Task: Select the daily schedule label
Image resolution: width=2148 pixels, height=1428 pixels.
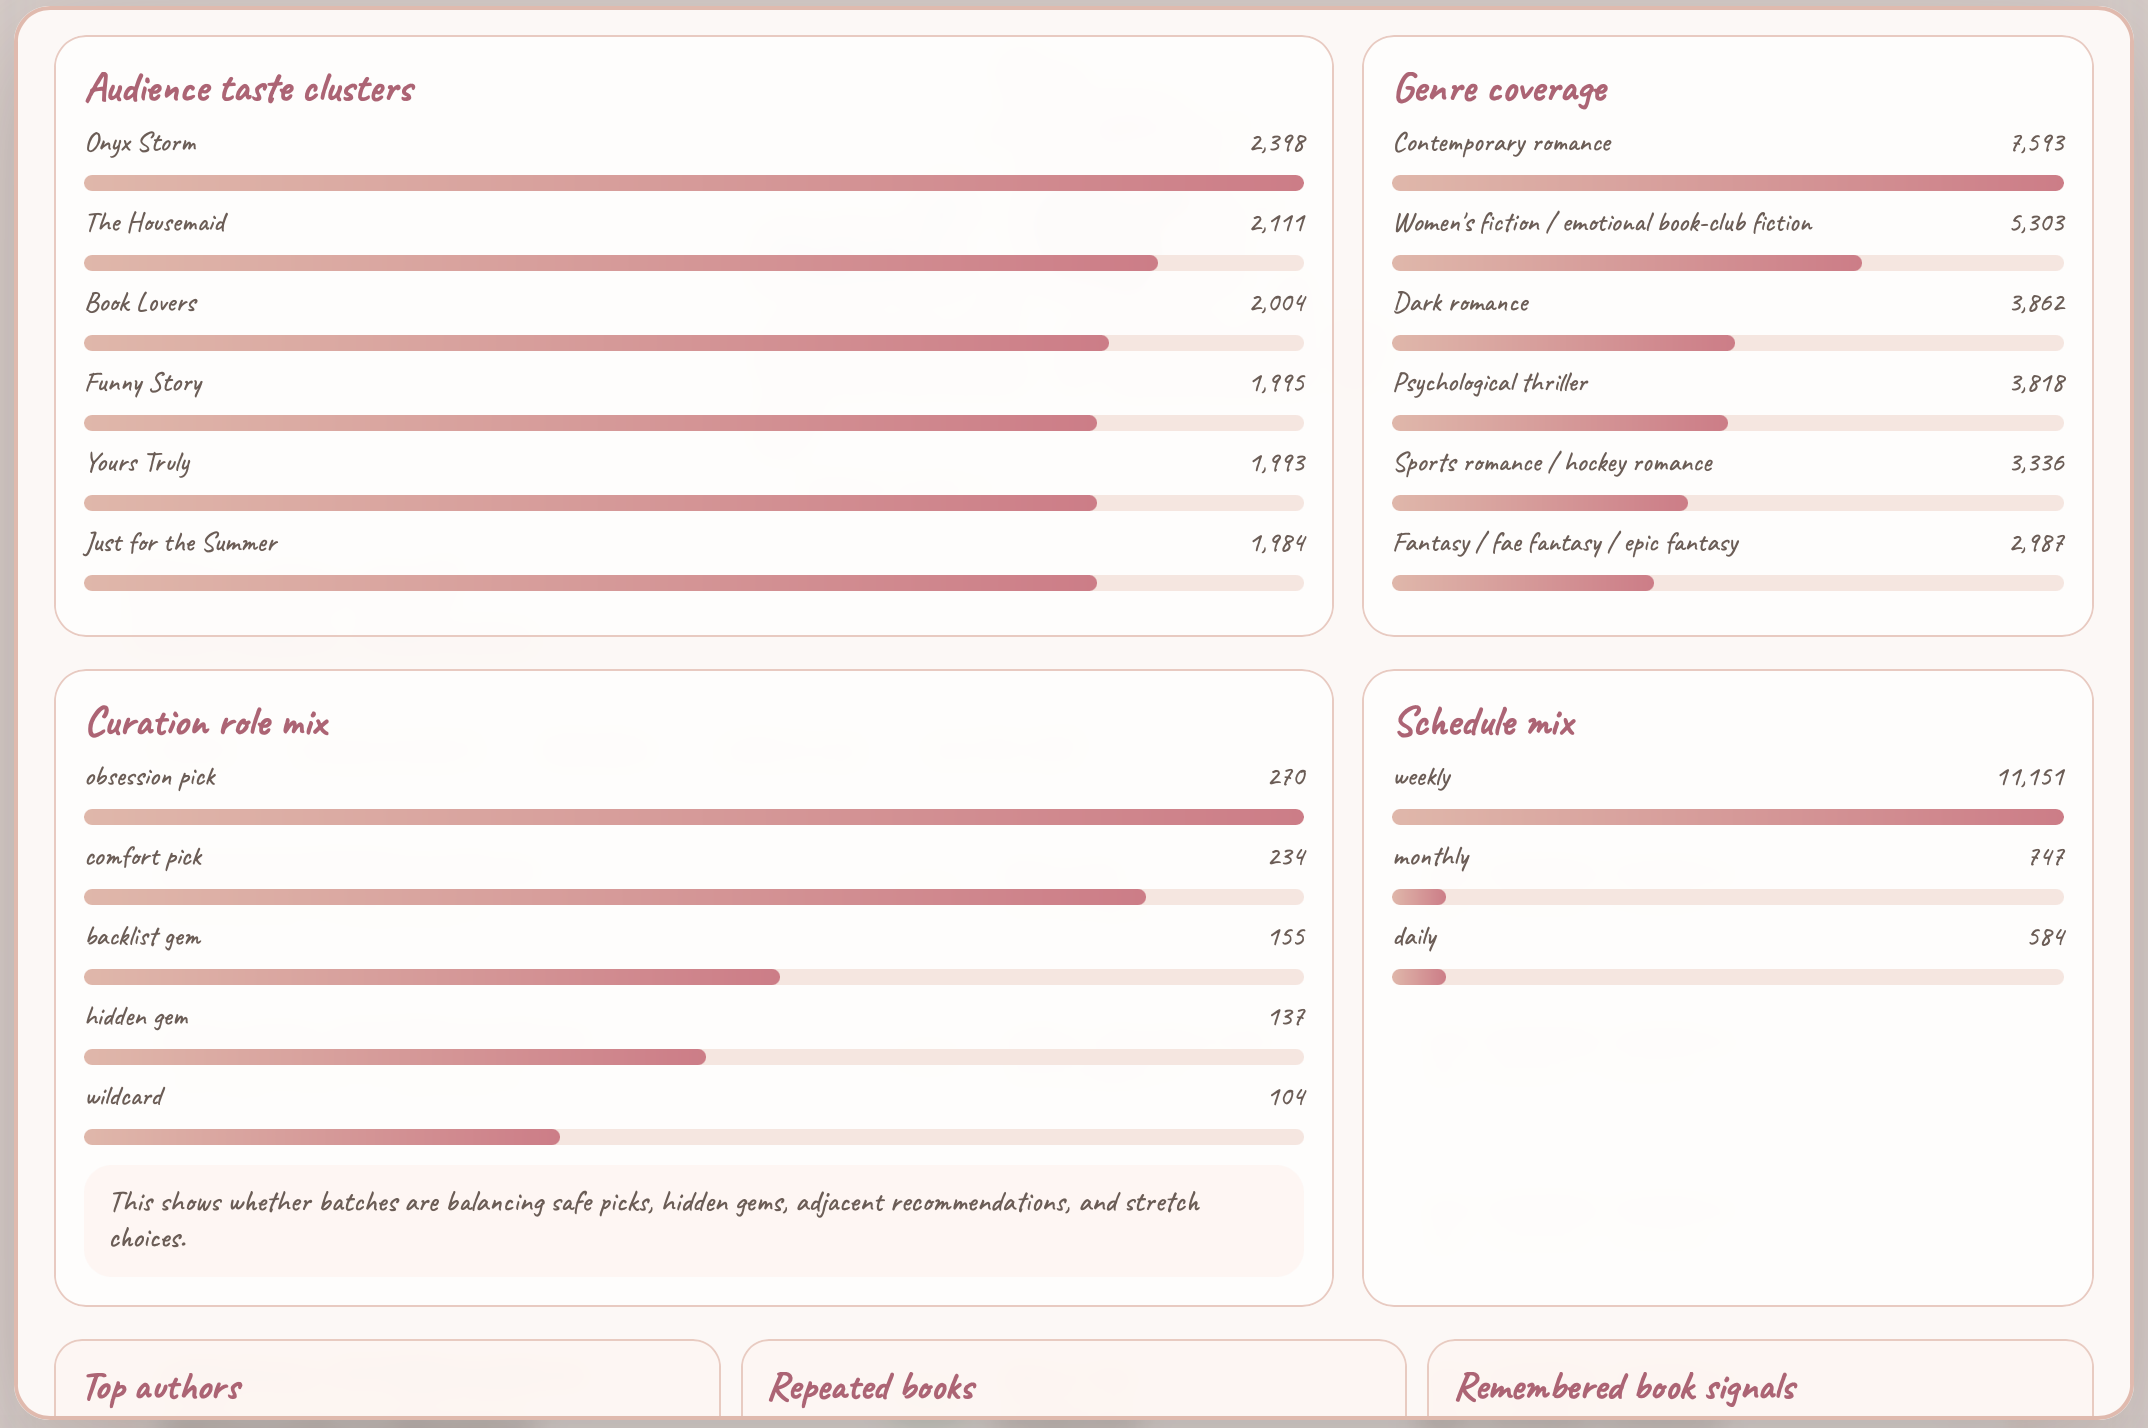Action: point(1416,937)
